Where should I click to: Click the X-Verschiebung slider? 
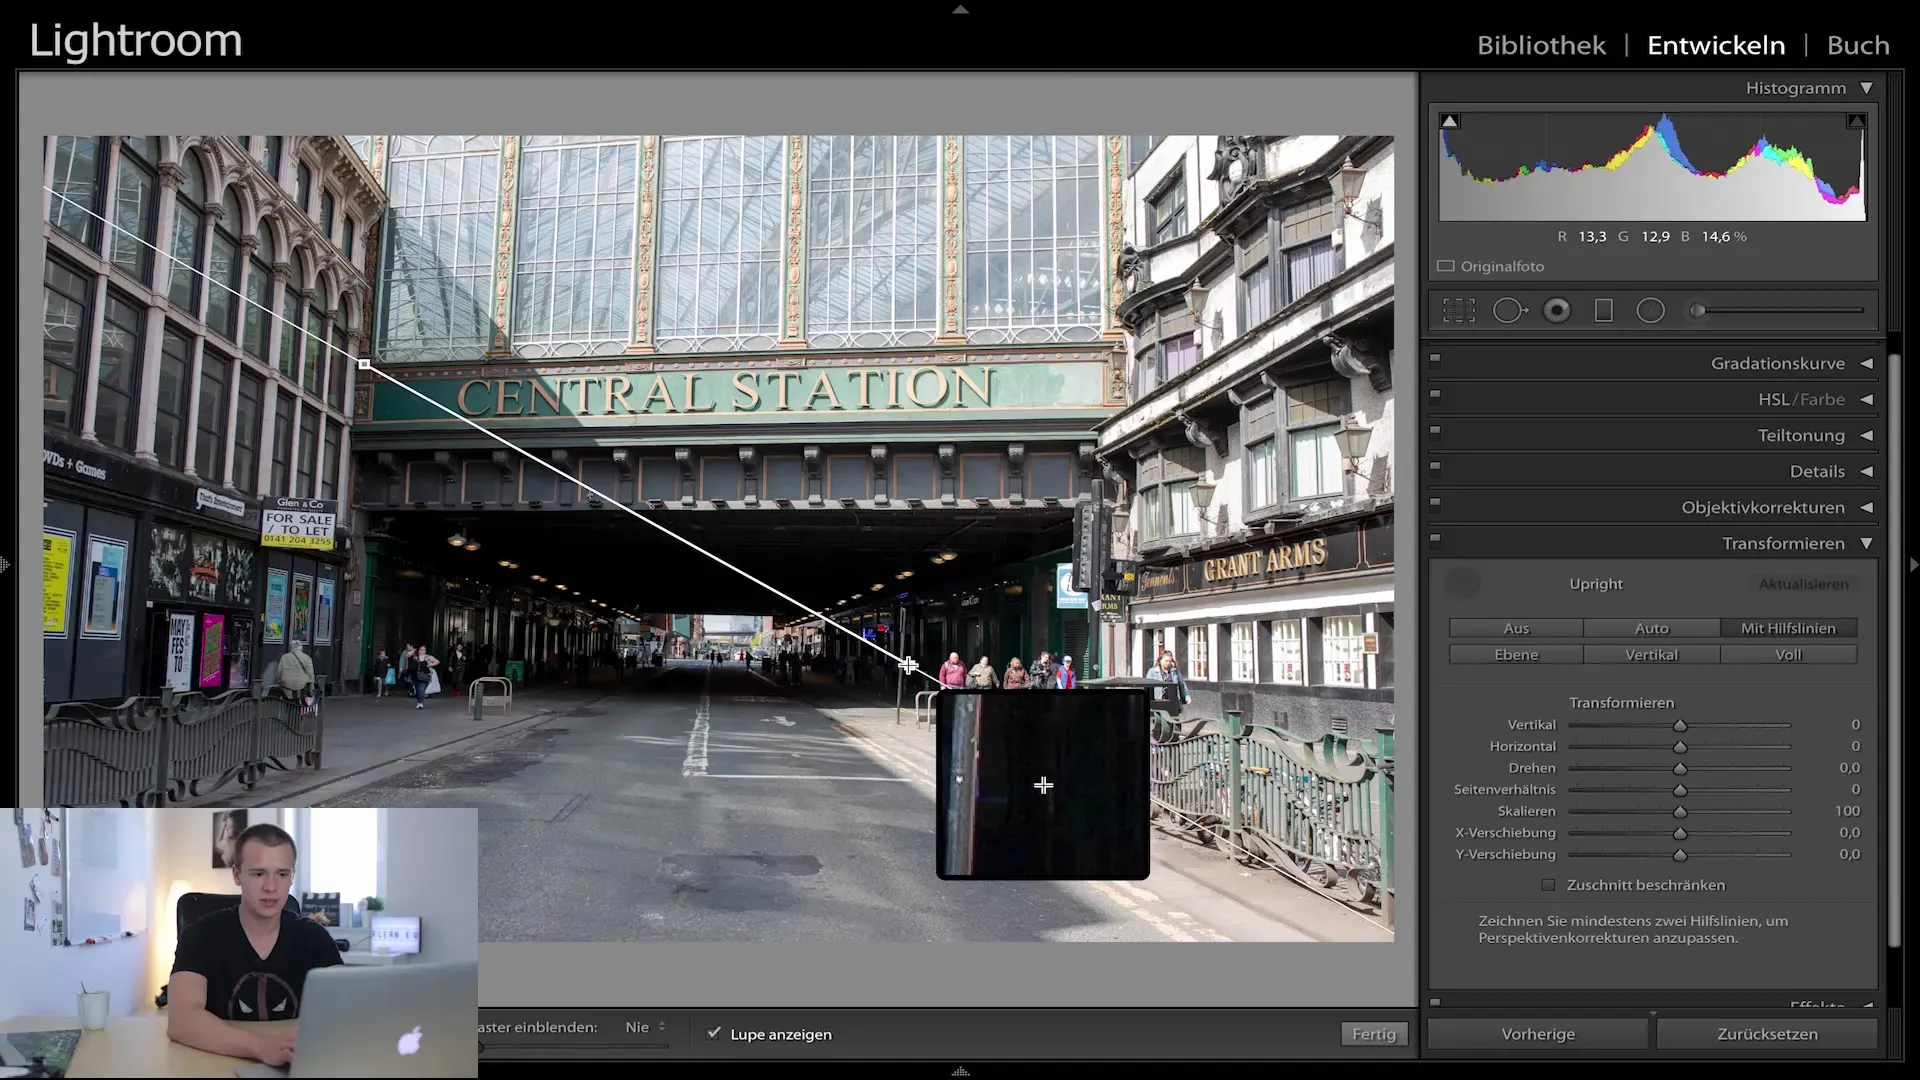[1680, 833]
